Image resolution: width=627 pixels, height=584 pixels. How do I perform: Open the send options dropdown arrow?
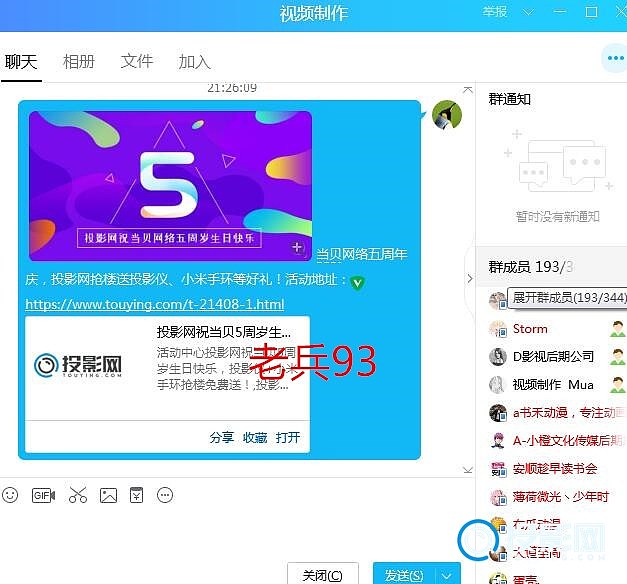coord(448,575)
